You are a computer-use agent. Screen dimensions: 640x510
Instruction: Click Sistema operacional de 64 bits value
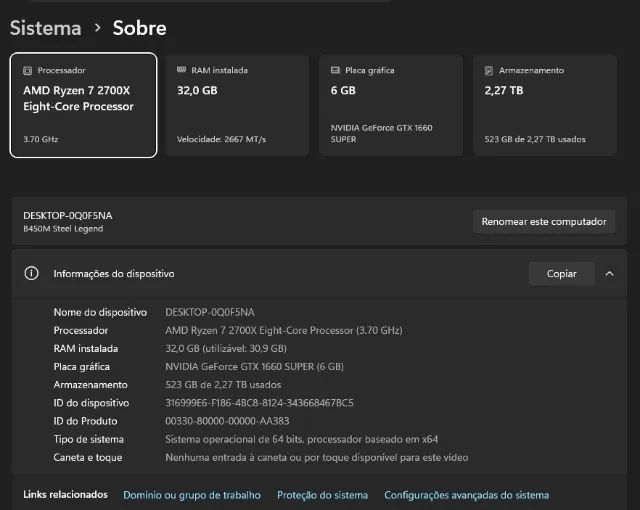pos(302,439)
